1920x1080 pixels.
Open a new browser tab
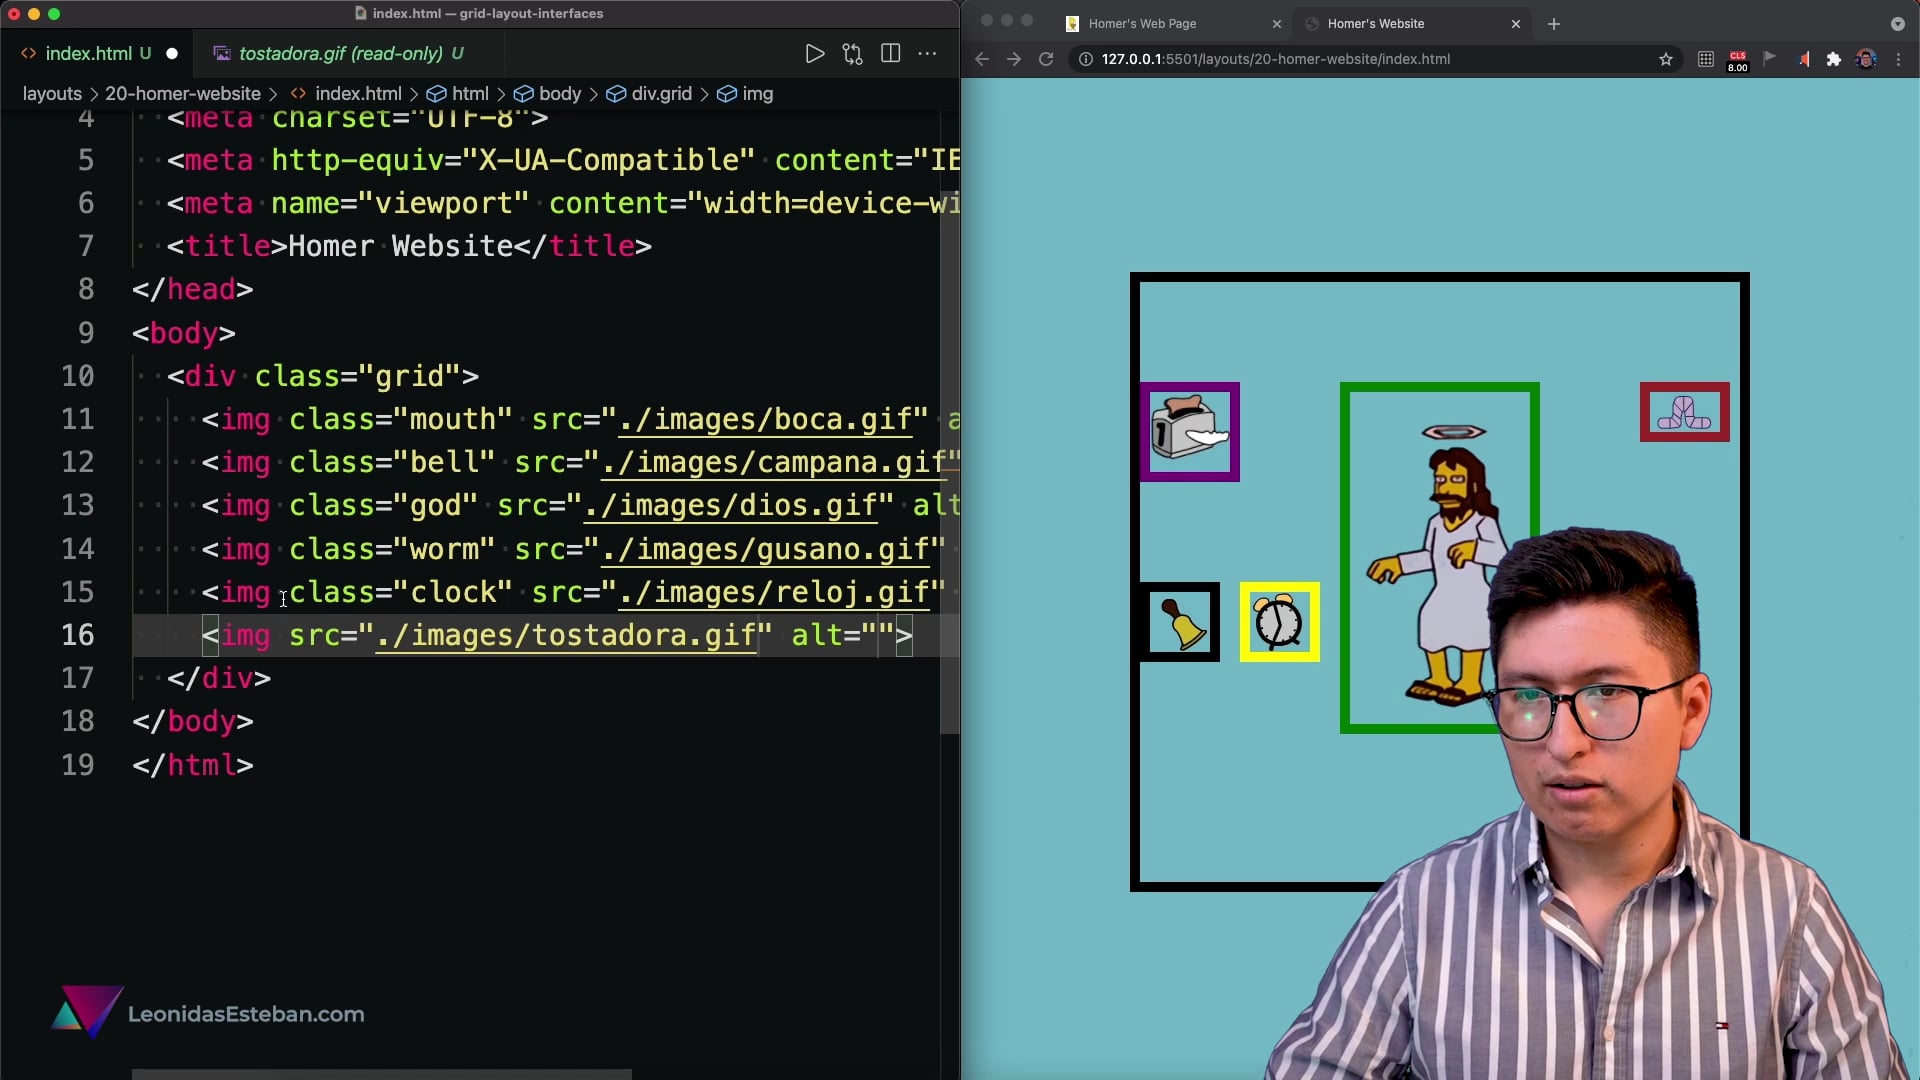(x=1552, y=23)
